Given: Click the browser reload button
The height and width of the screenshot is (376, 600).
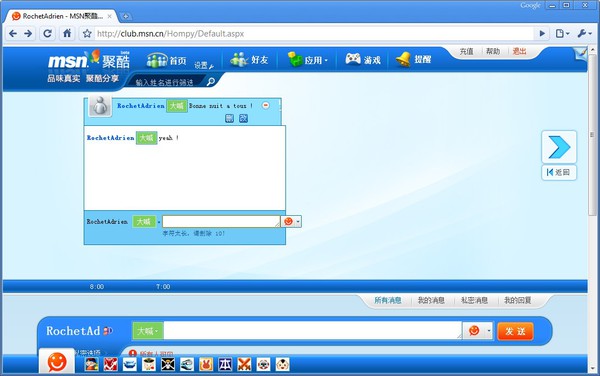Looking at the screenshot, I should pos(47,34).
